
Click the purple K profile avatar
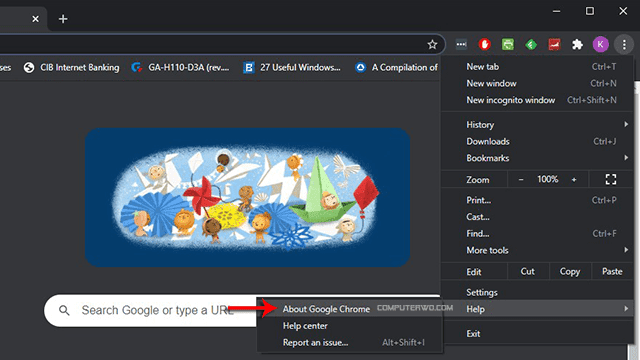click(600, 44)
